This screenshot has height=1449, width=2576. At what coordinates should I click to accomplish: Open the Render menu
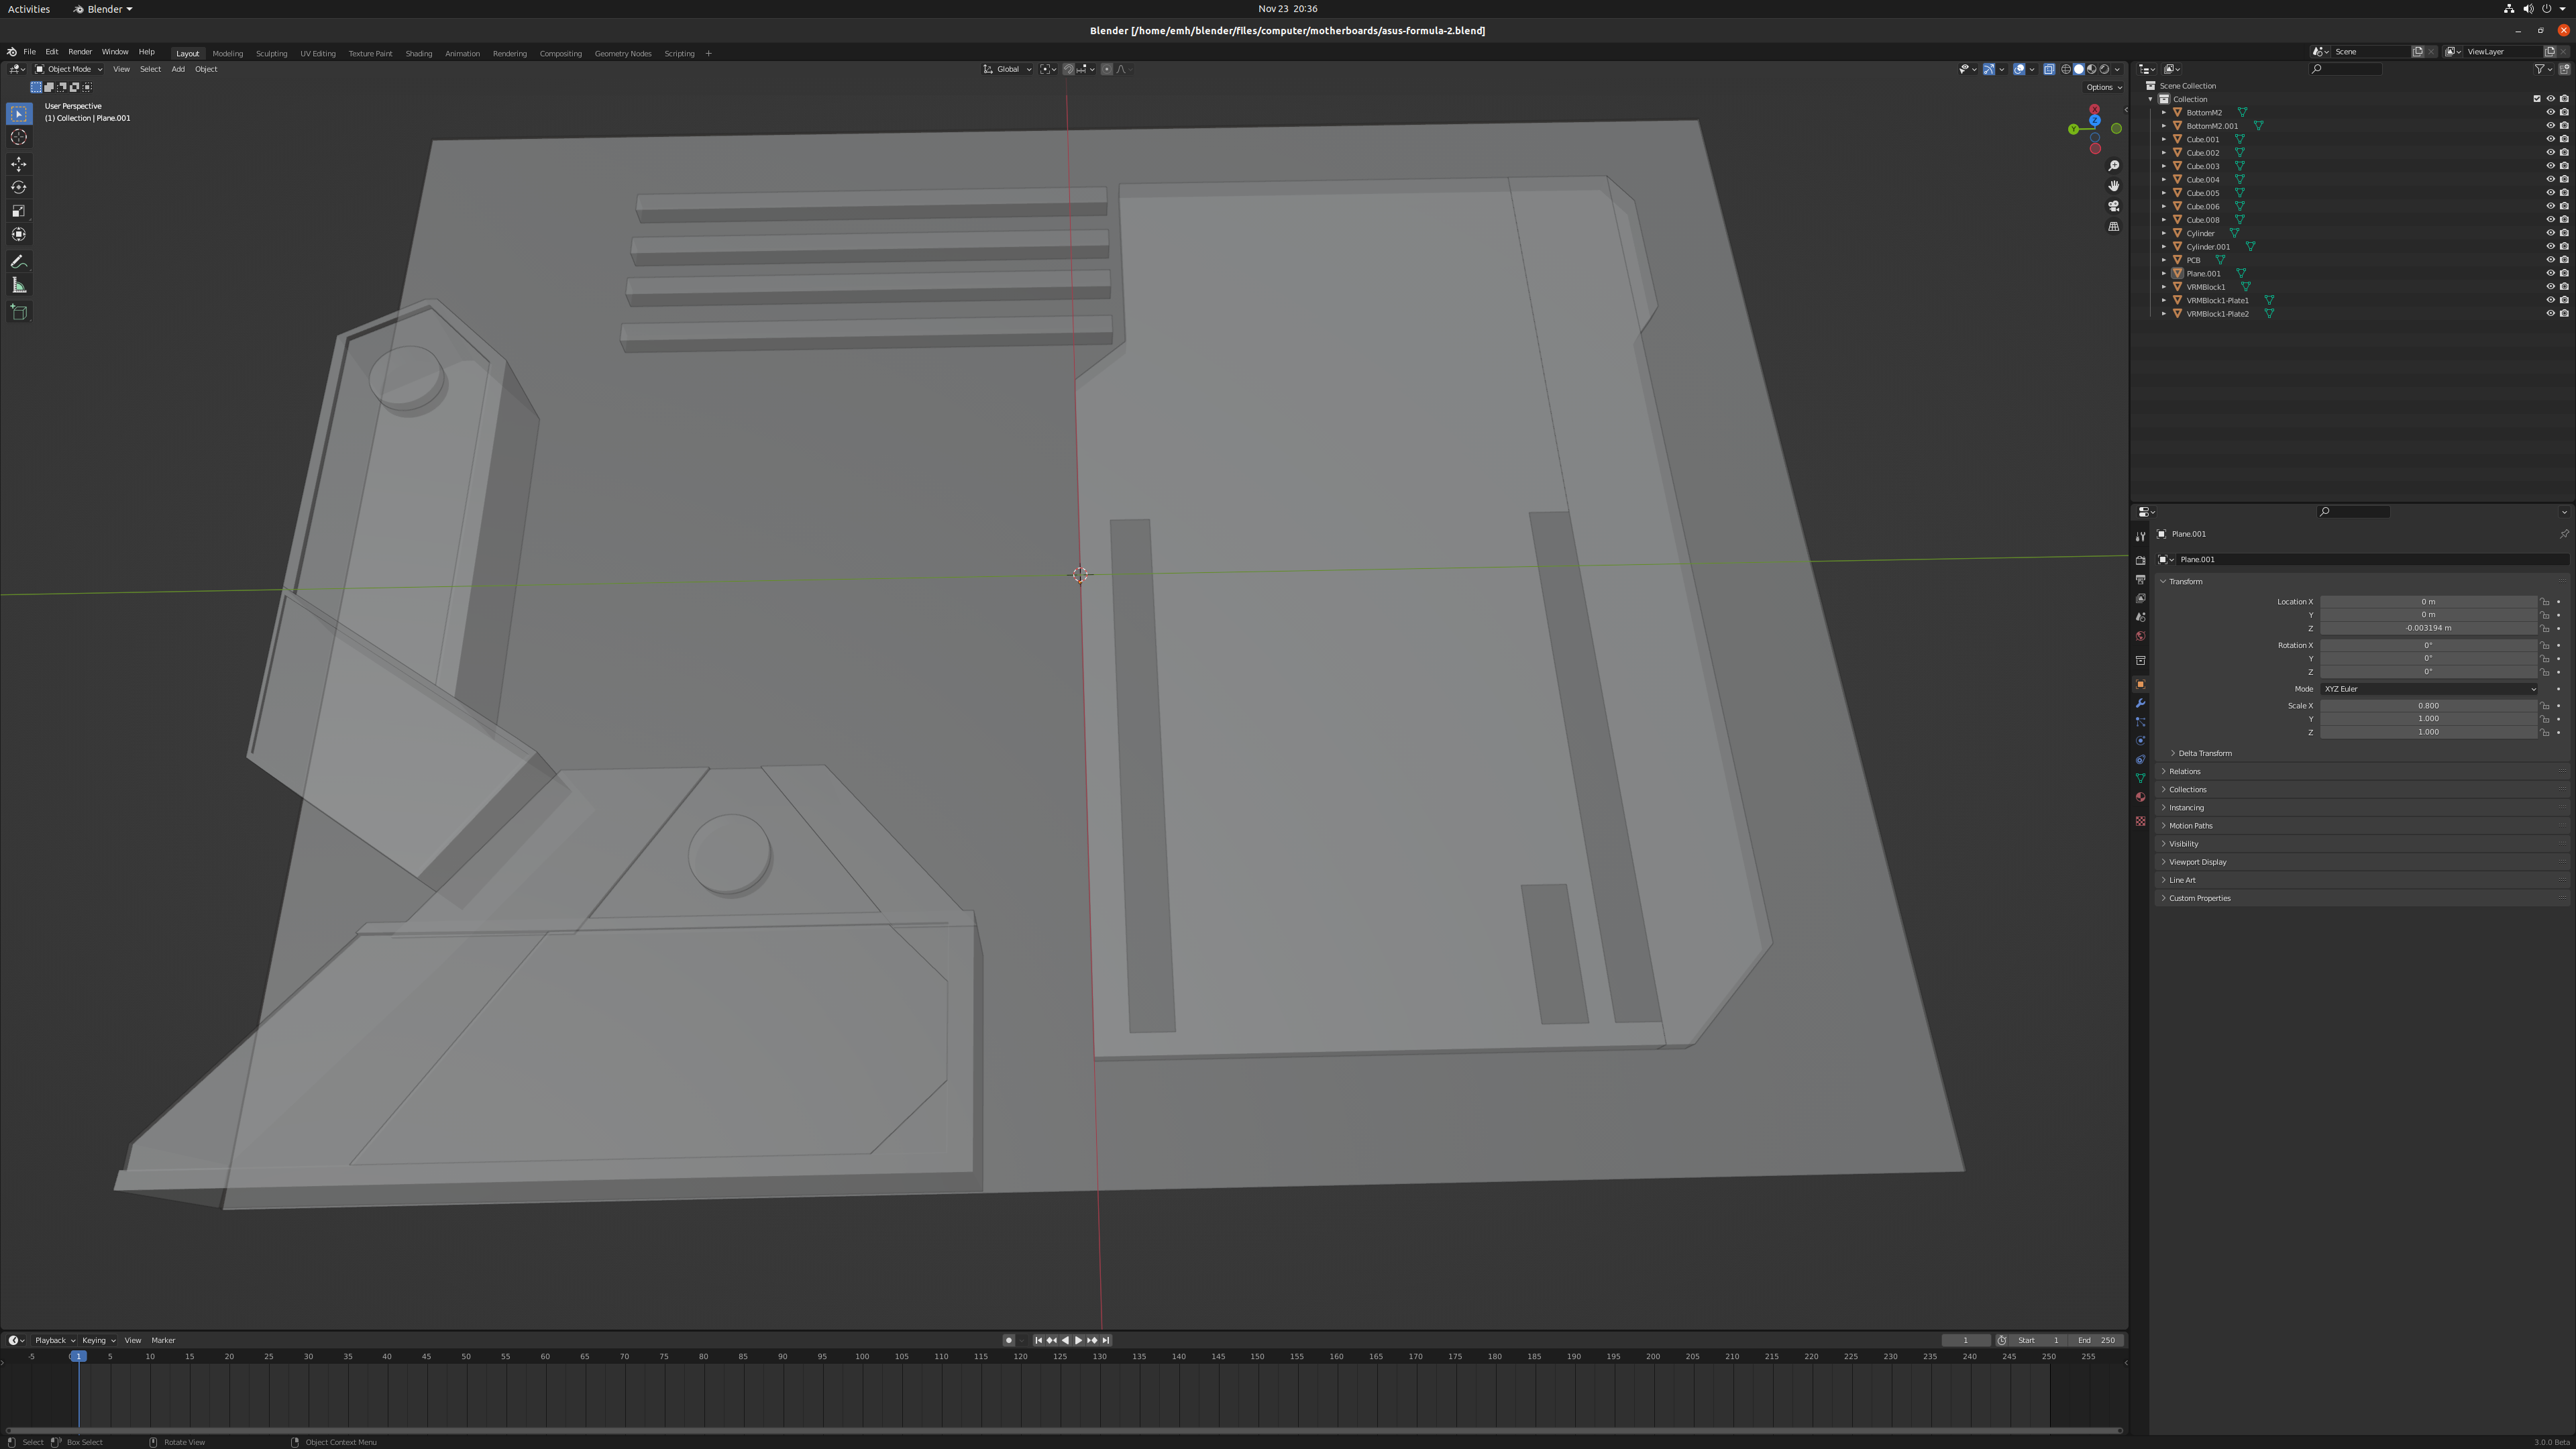point(80,52)
